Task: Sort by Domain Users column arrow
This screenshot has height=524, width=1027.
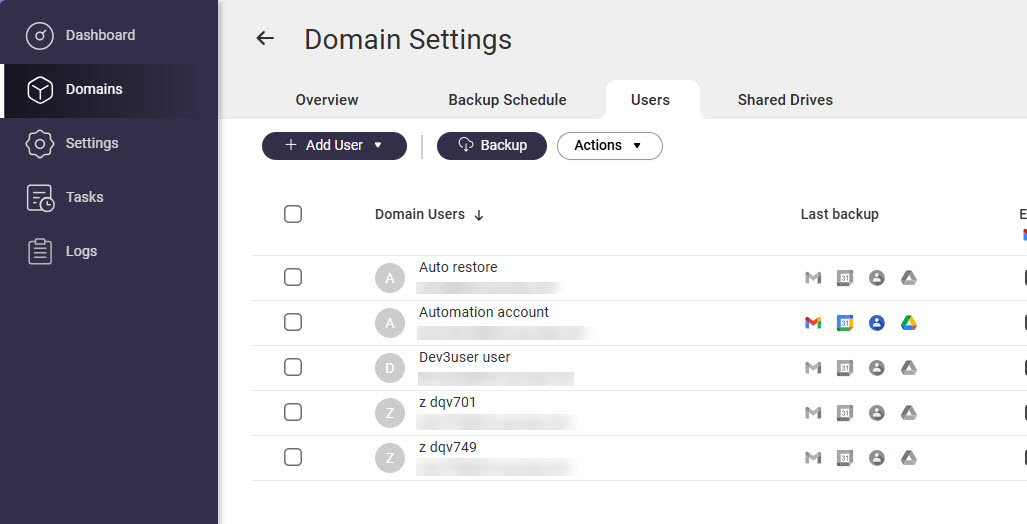Action: click(x=479, y=215)
